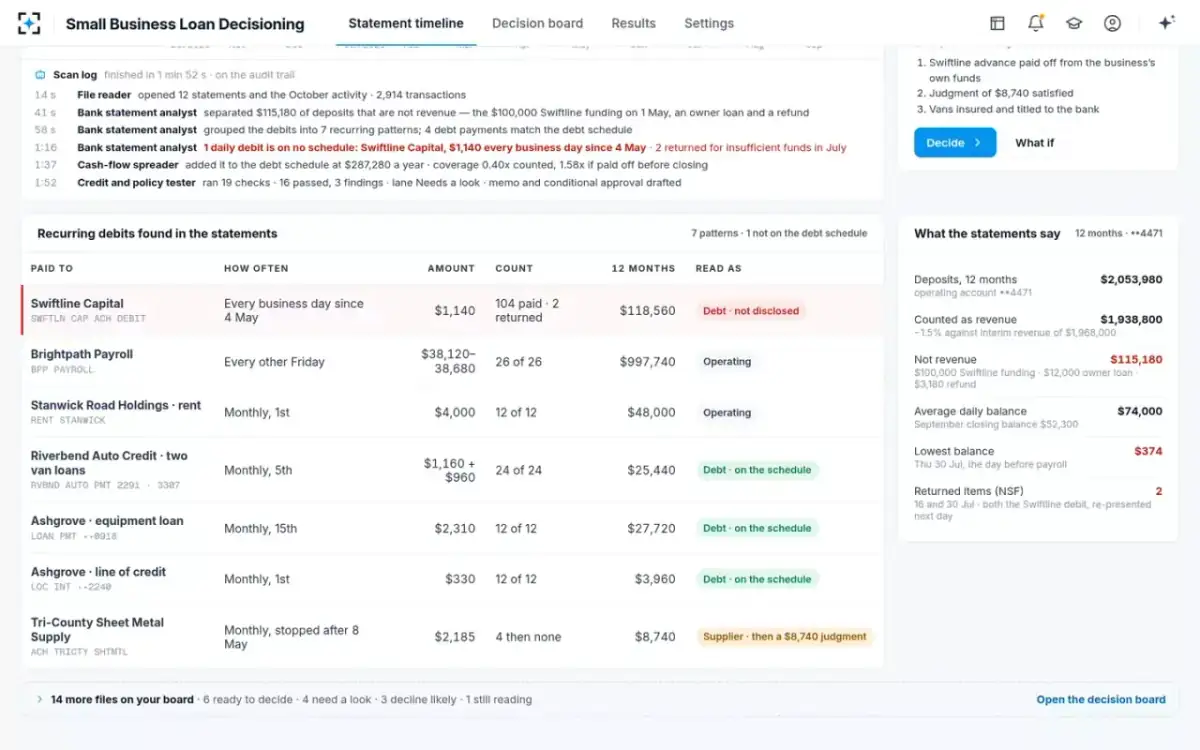The image size is (1200, 750).
Task: Click the '104 paid · 2 returned' count
Action: pos(527,311)
